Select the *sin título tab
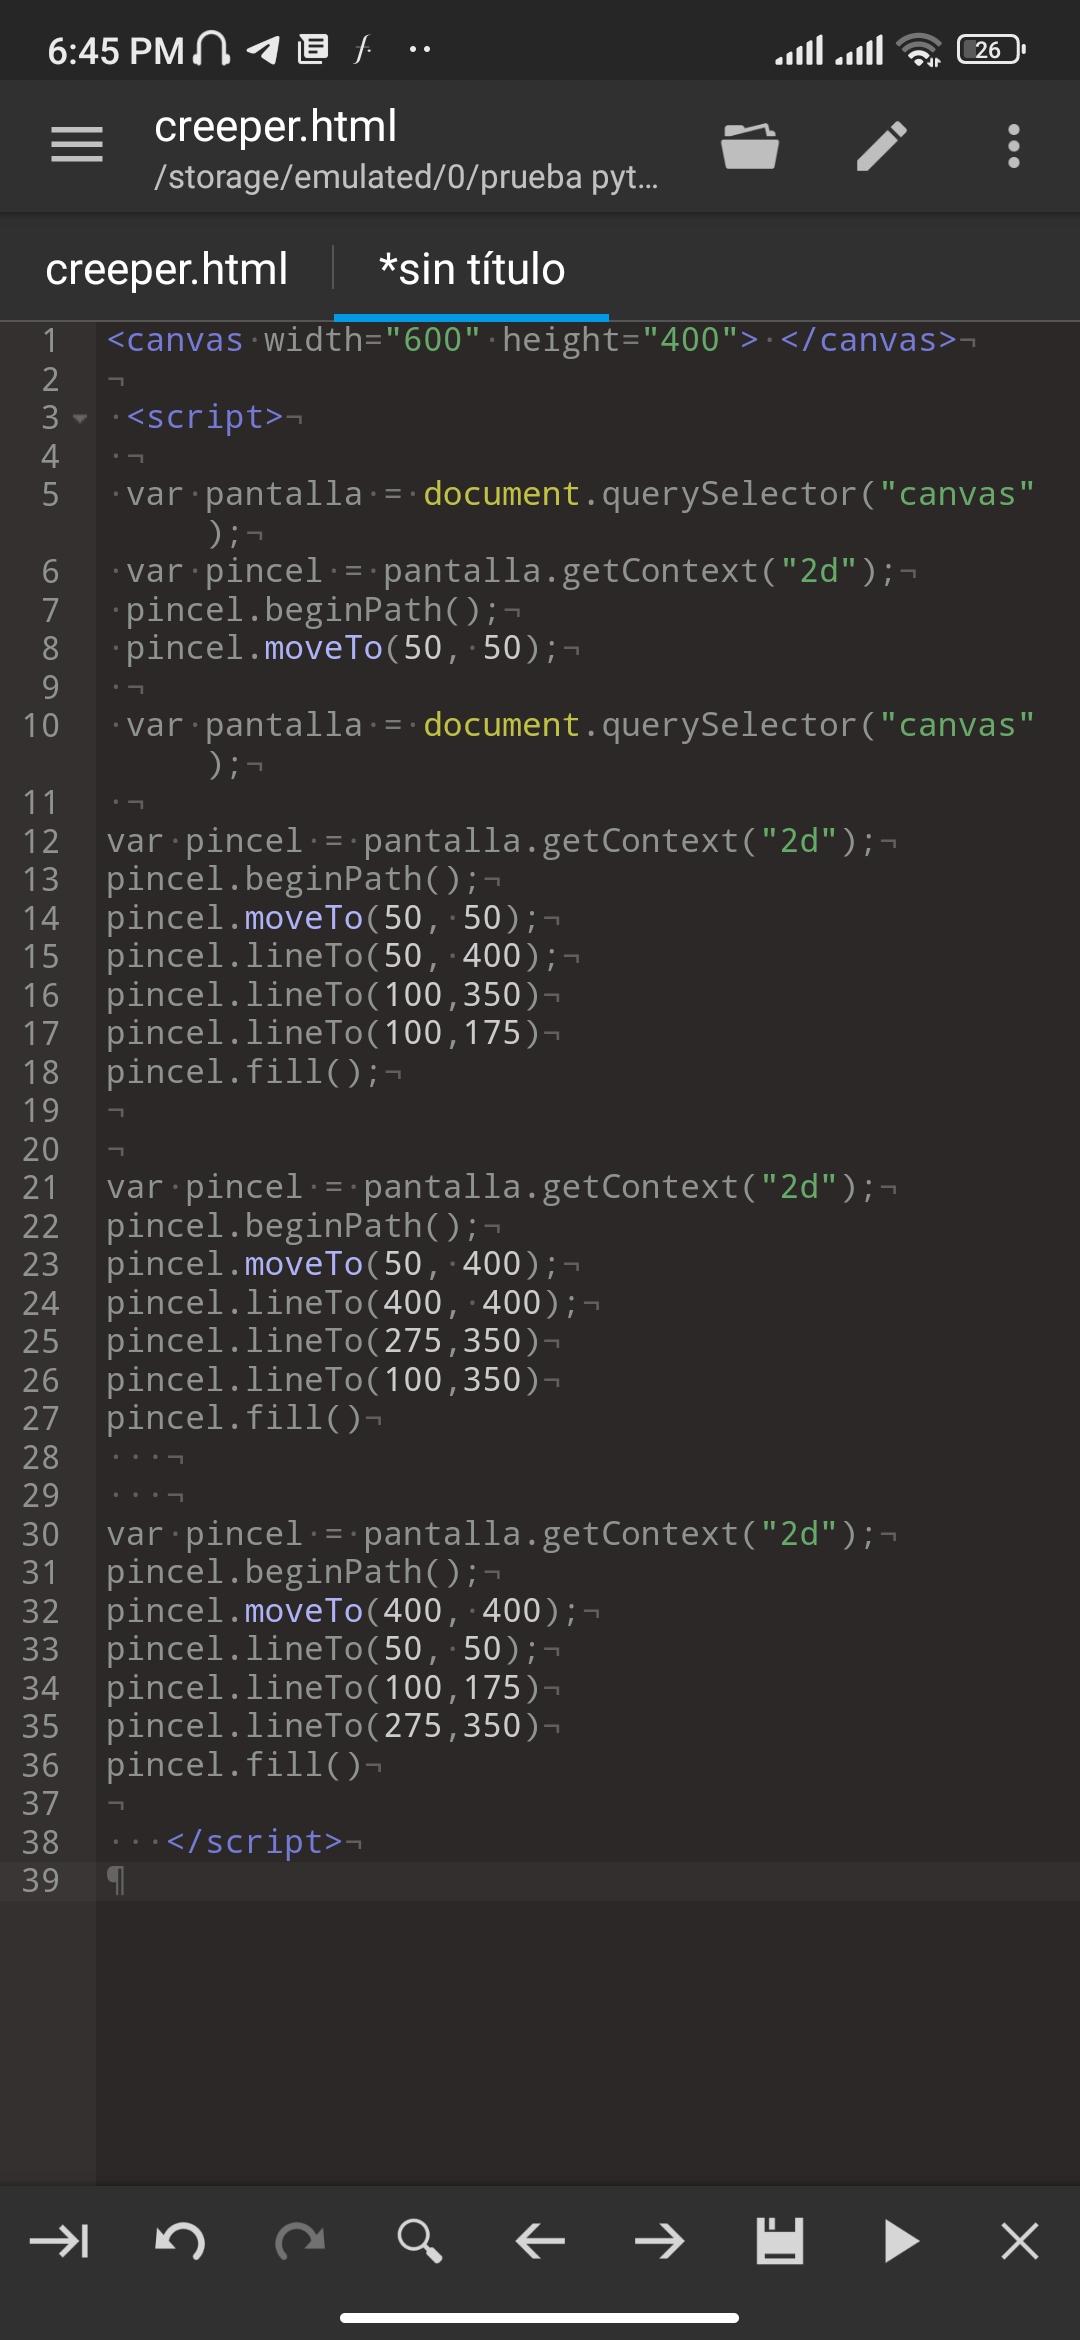Screen dimensions: 1080x2340 [472, 269]
